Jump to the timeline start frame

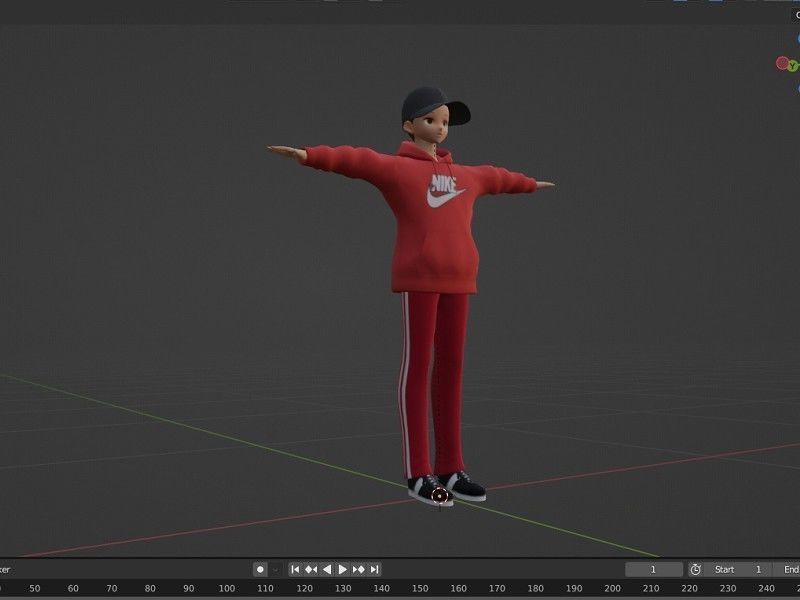pyautogui.click(x=295, y=569)
